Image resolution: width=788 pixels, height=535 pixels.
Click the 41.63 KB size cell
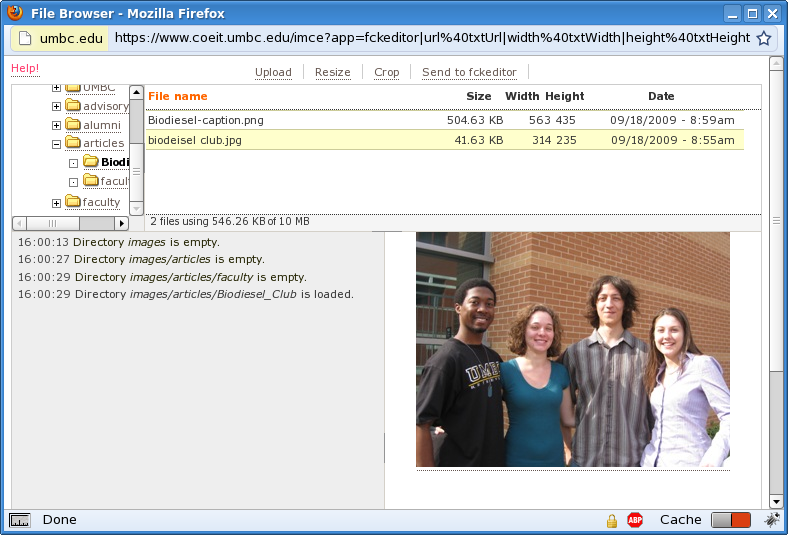pos(479,140)
